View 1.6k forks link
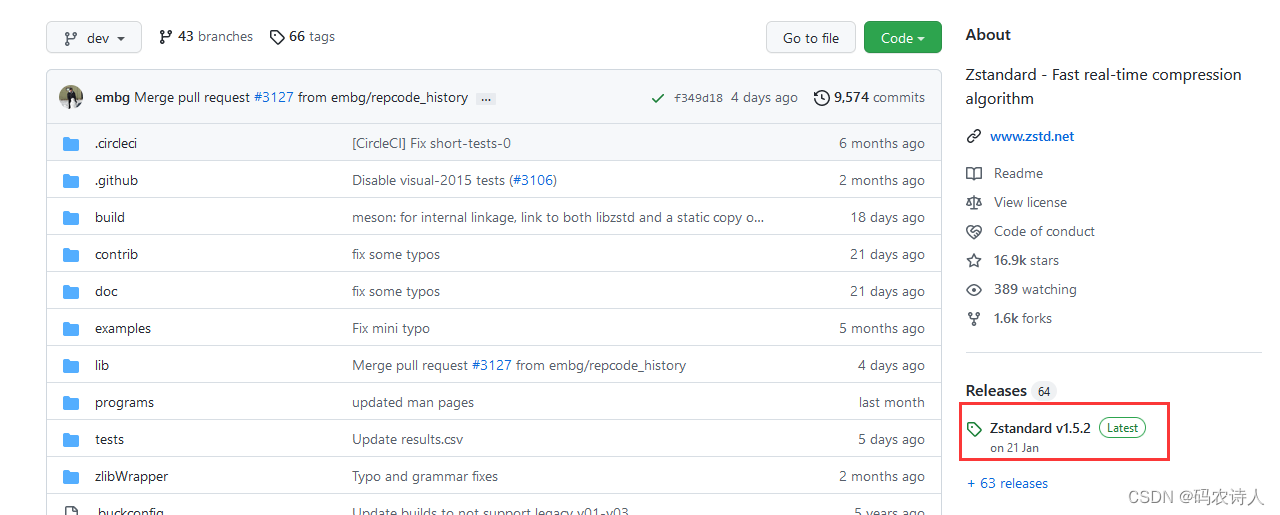The width and height of the screenshot is (1280, 515). (1023, 318)
